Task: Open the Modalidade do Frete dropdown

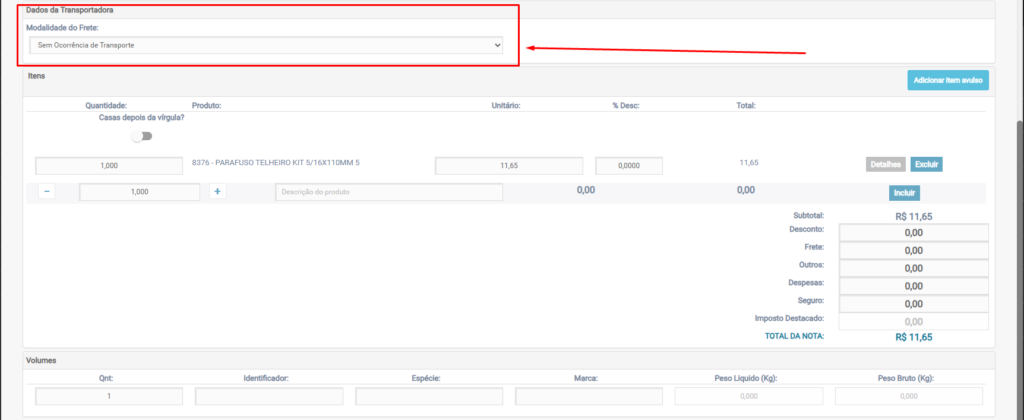Action: [265, 46]
